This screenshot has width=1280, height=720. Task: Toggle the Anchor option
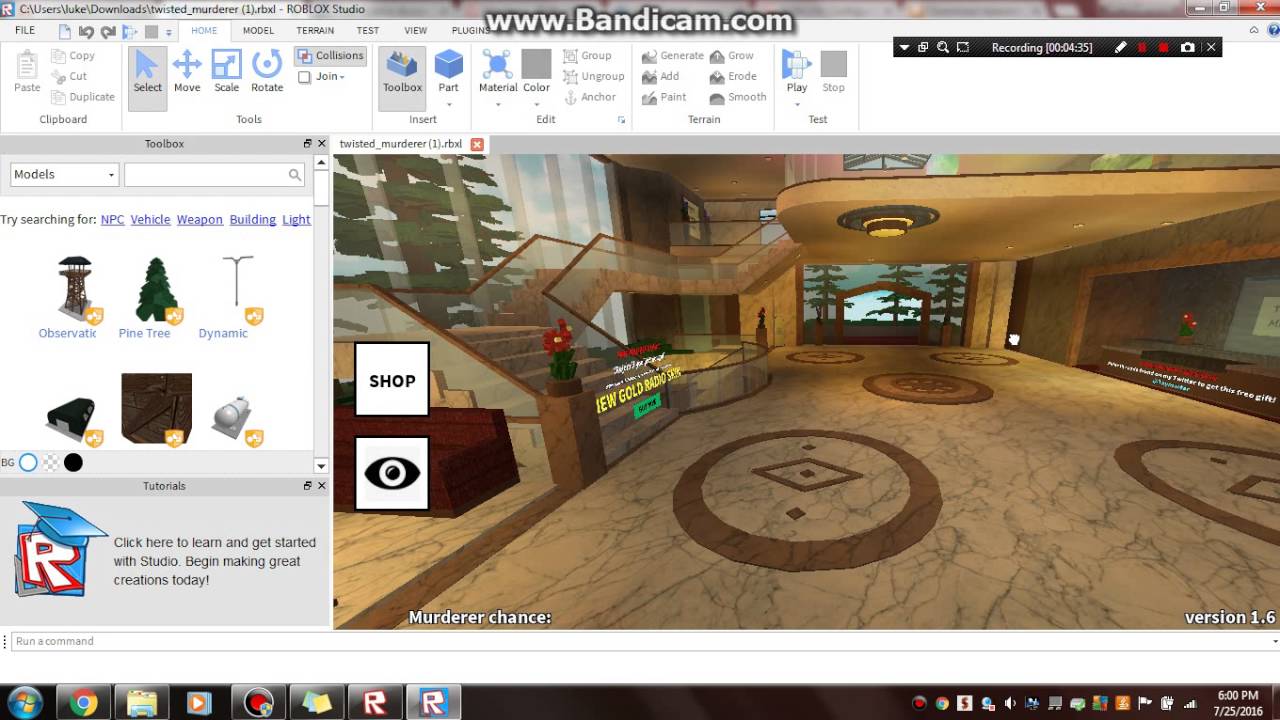tap(589, 97)
